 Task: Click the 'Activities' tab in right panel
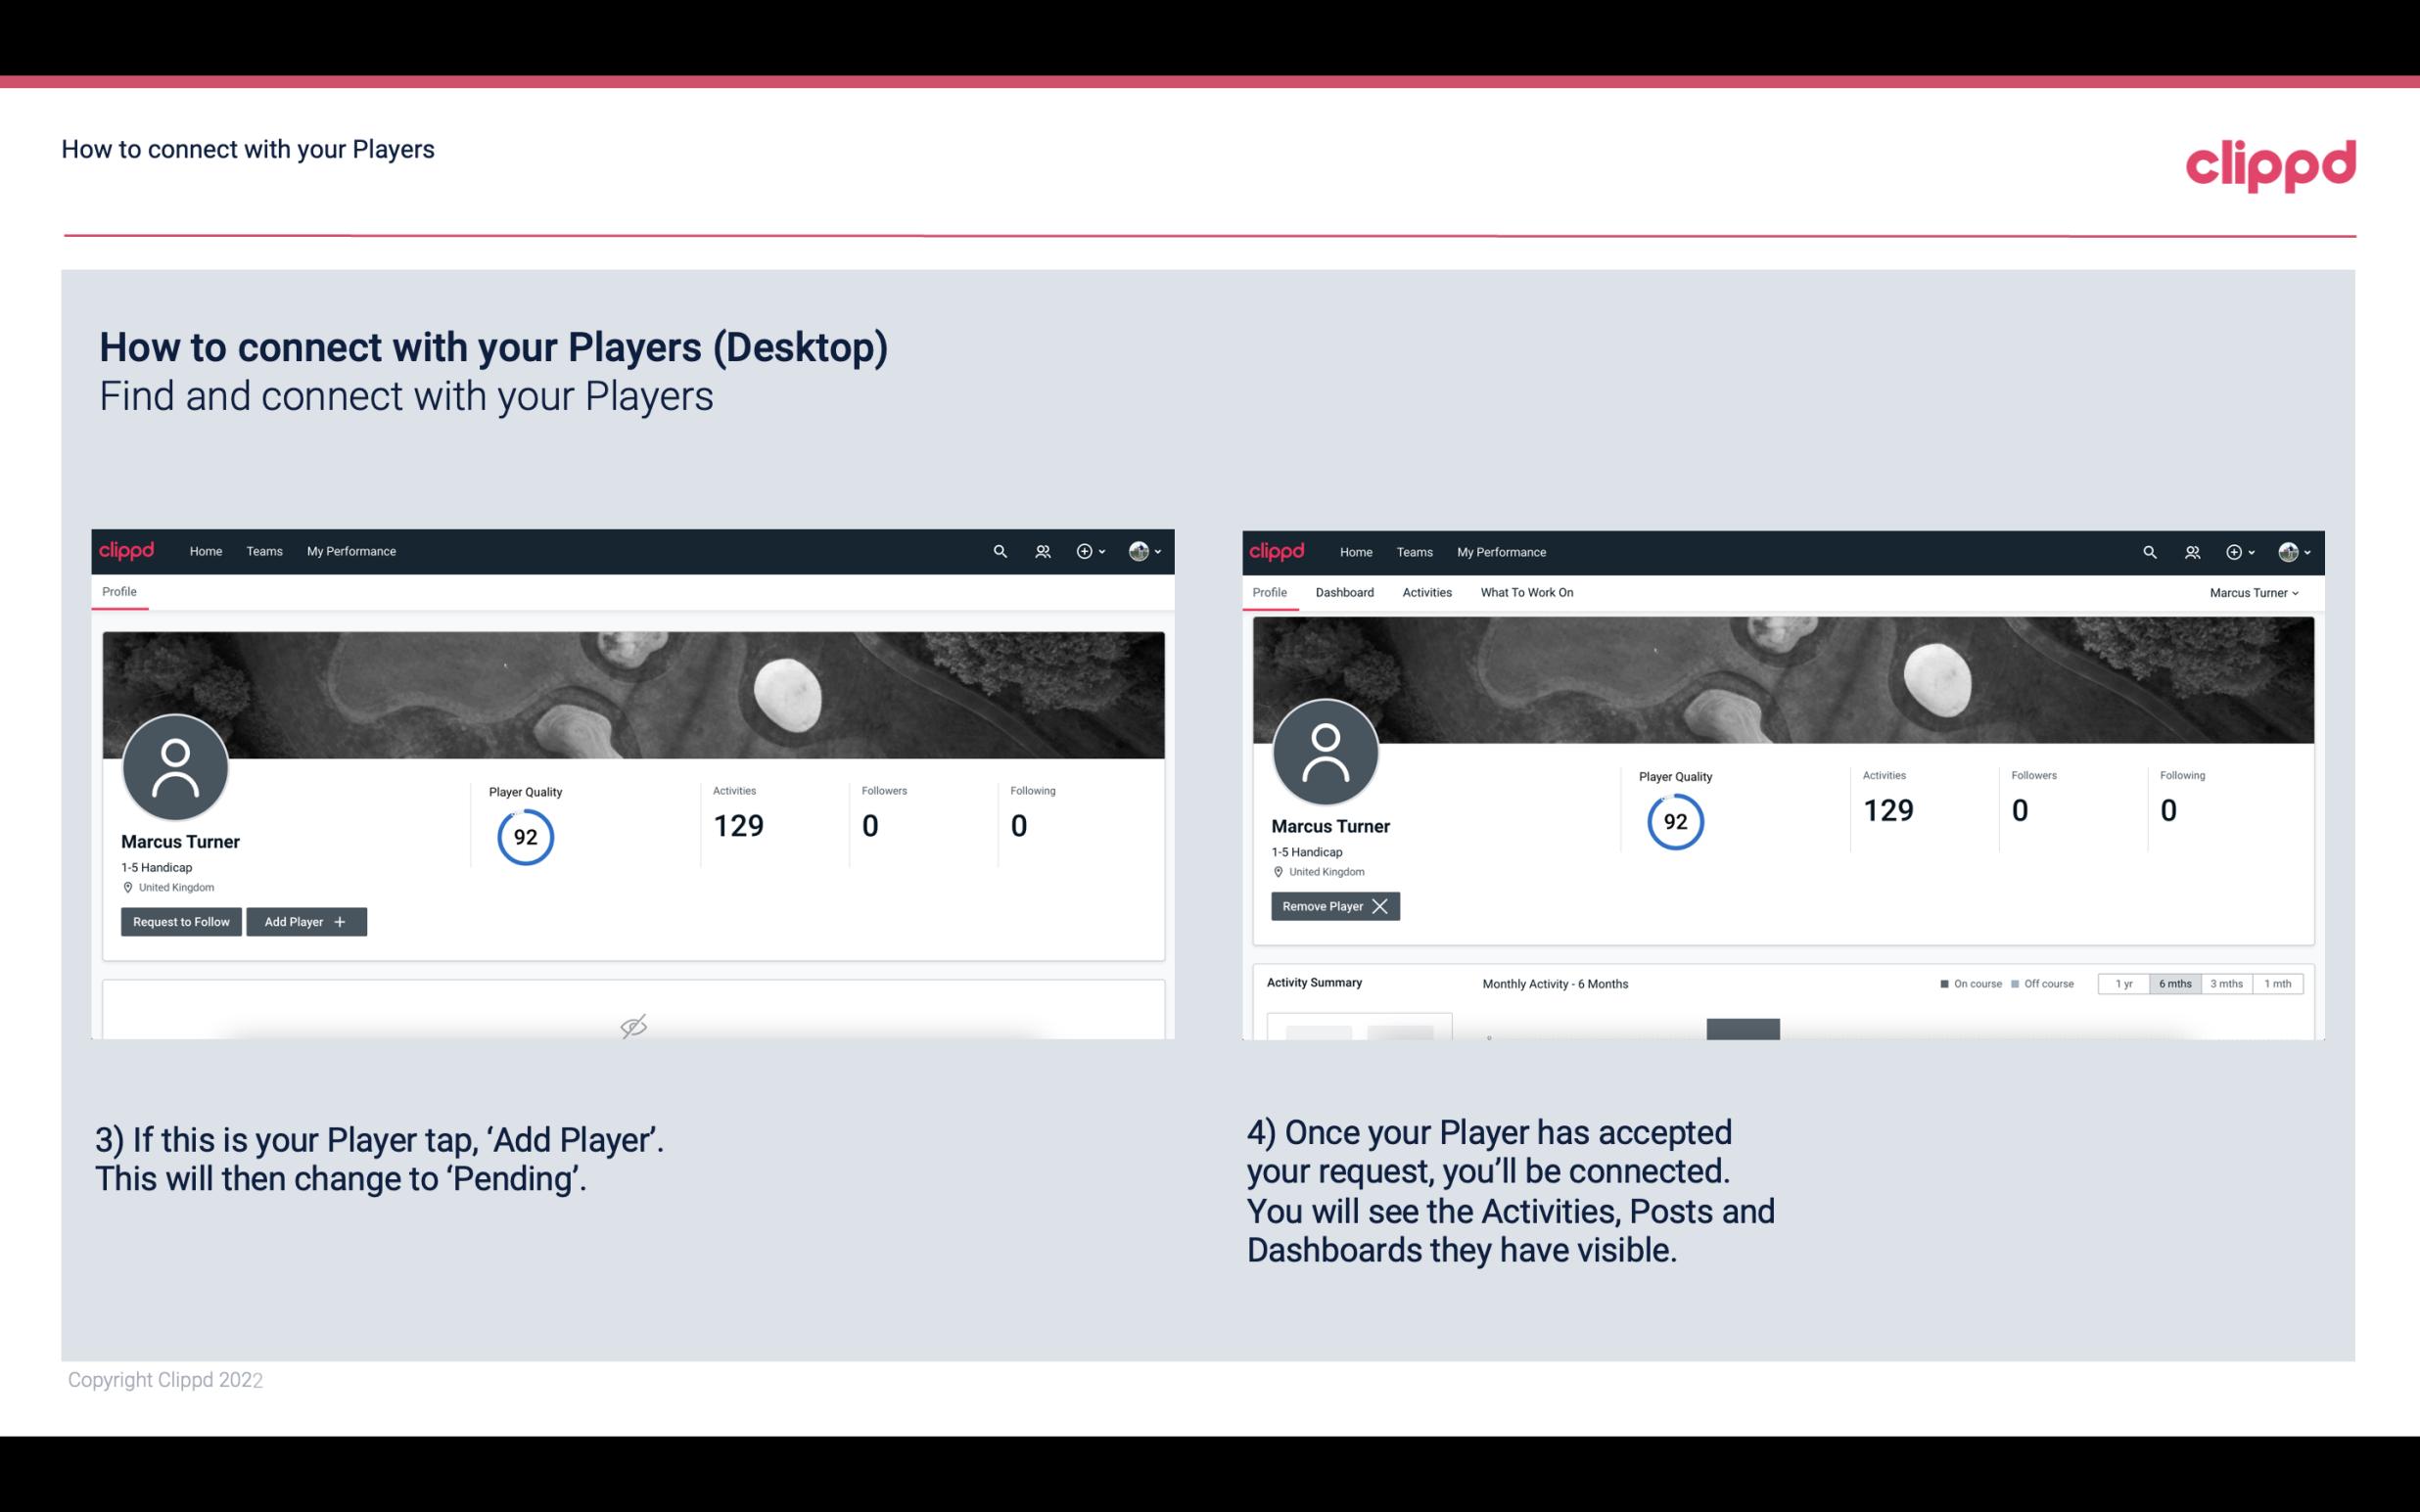pos(1427,592)
